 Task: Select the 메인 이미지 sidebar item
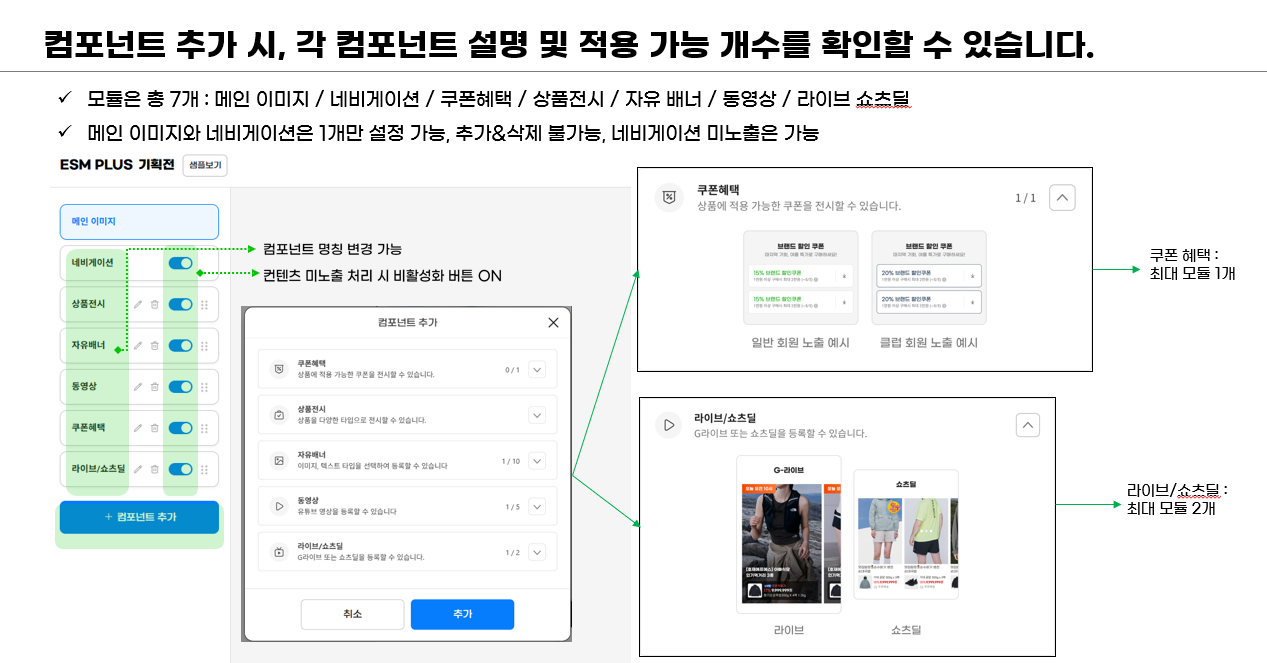139,221
